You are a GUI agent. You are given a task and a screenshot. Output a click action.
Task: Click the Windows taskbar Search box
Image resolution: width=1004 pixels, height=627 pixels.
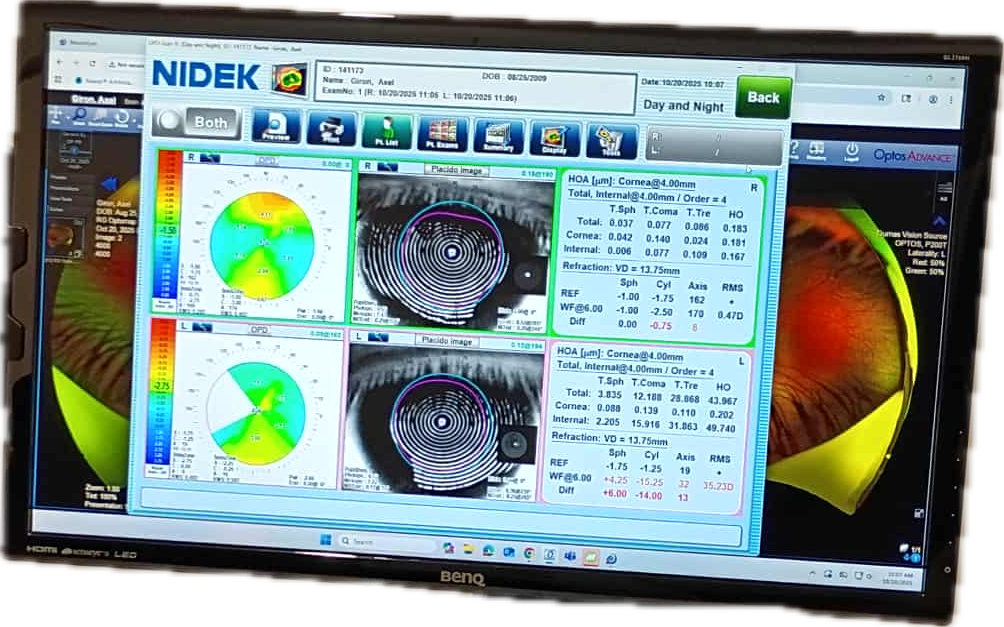coord(387,543)
